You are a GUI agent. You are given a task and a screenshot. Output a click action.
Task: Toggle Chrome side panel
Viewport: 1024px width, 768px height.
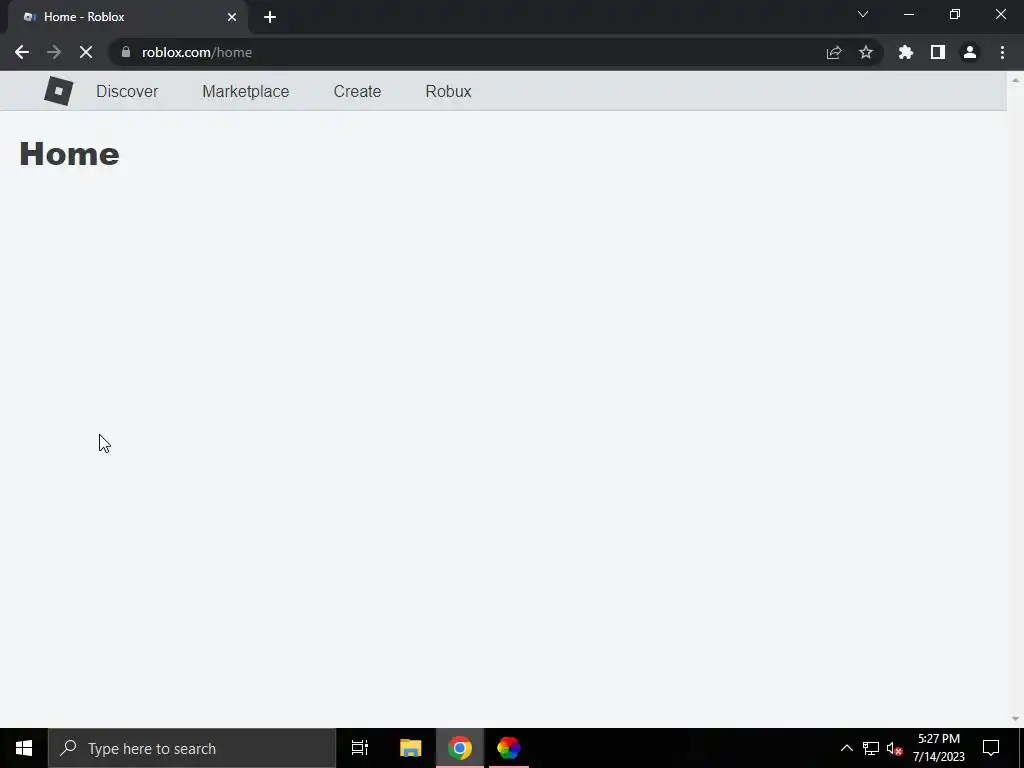pos(938,52)
